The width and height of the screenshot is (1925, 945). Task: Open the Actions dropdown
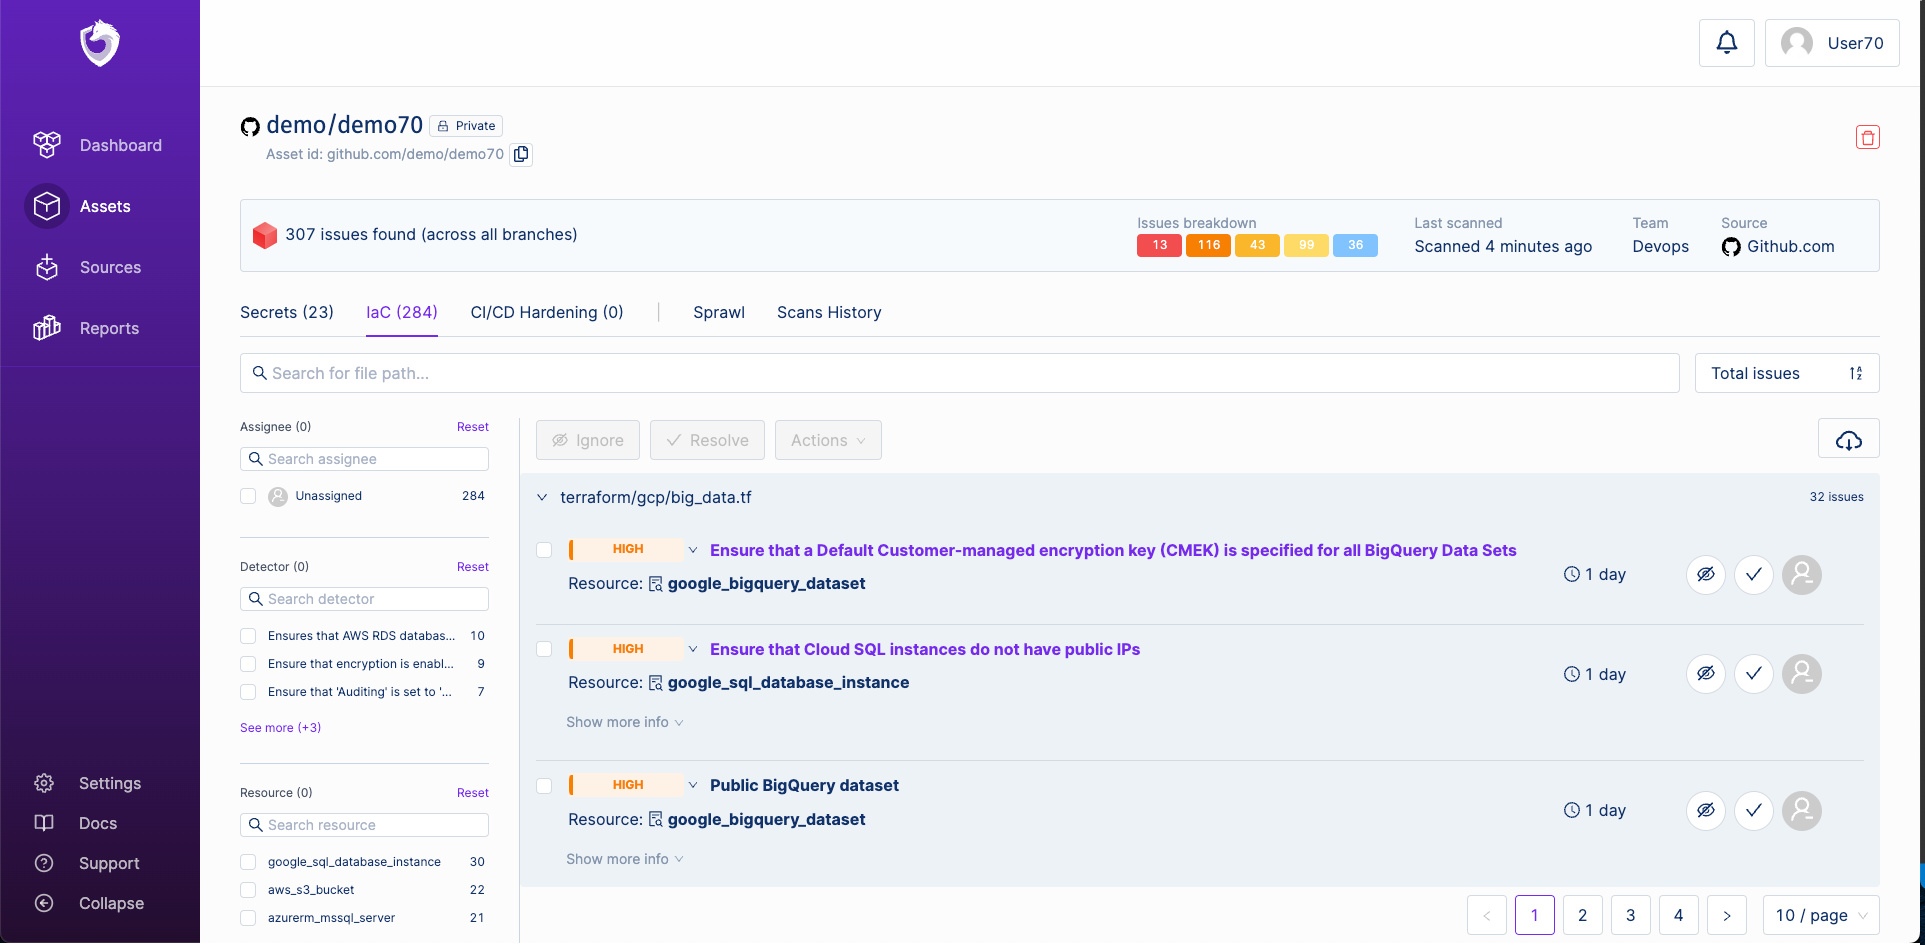click(828, 440)
